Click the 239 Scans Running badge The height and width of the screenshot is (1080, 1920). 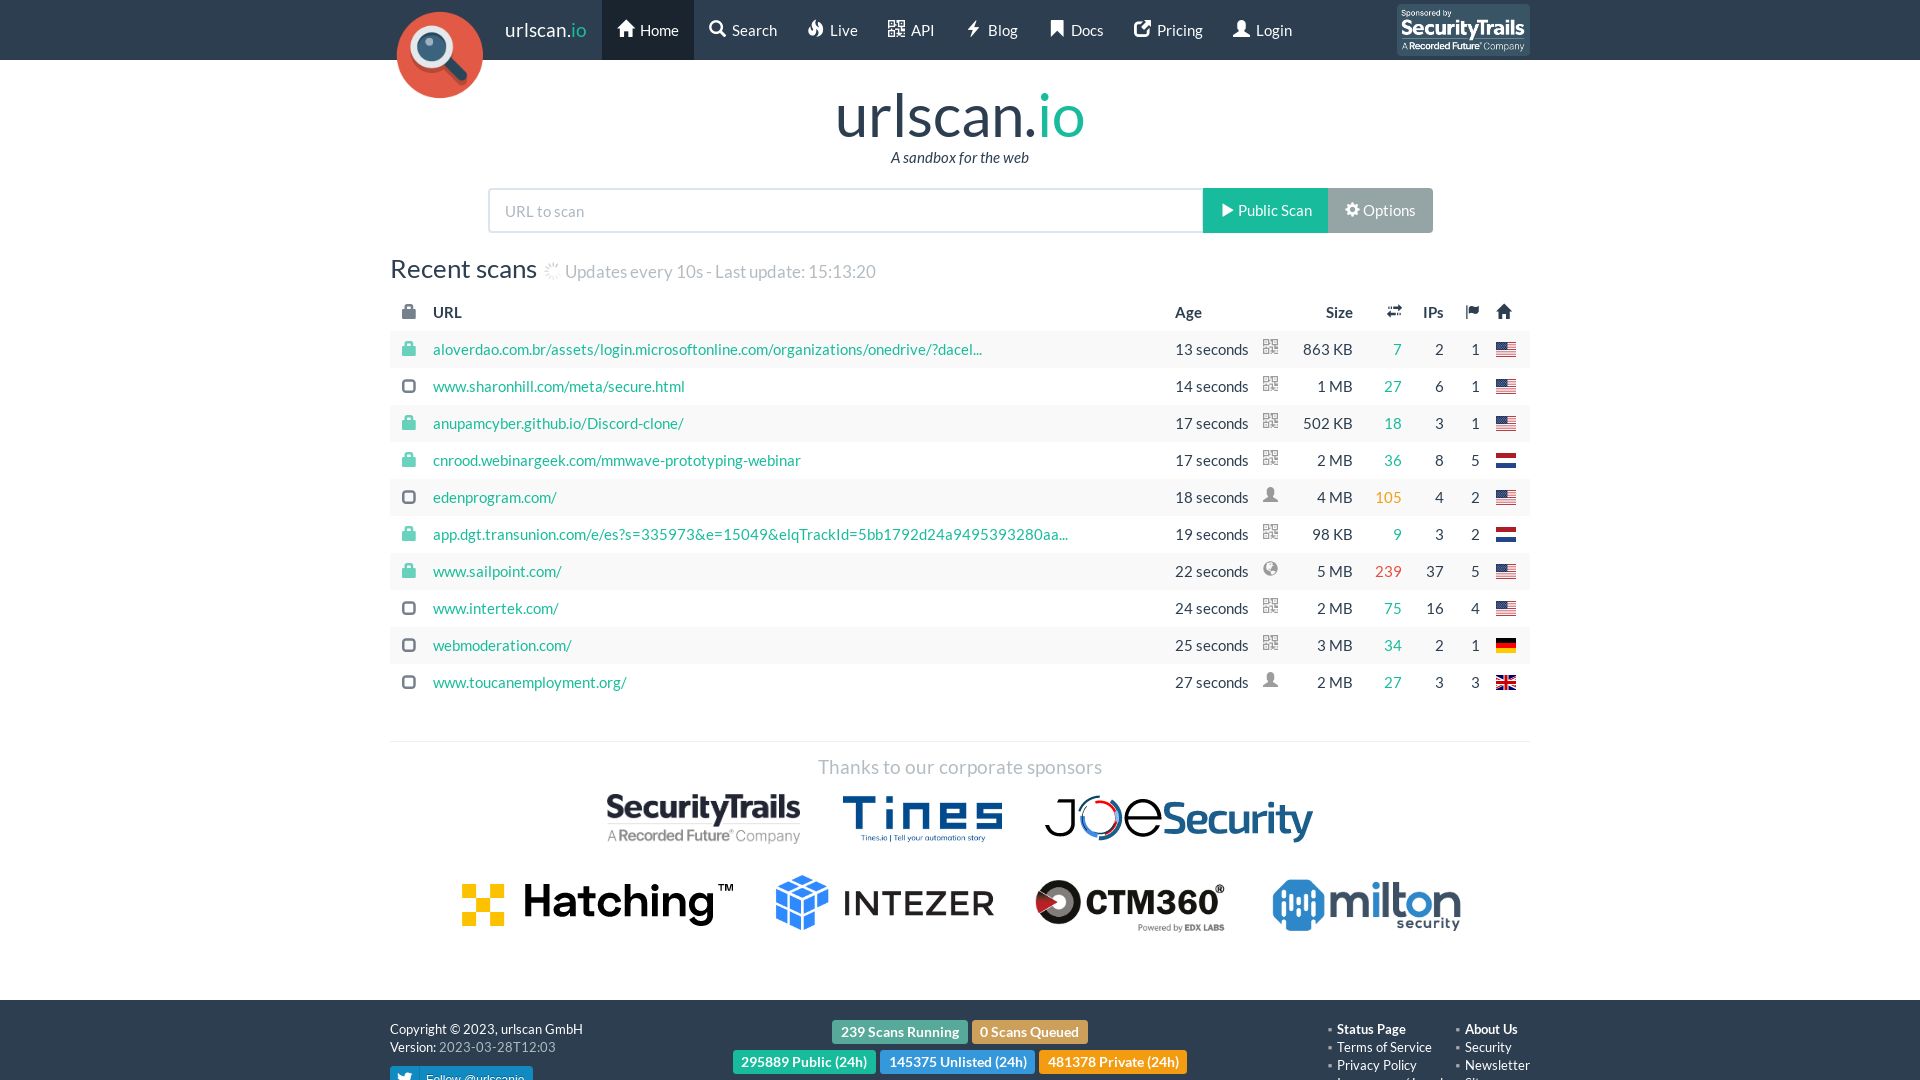(899, 1032)
